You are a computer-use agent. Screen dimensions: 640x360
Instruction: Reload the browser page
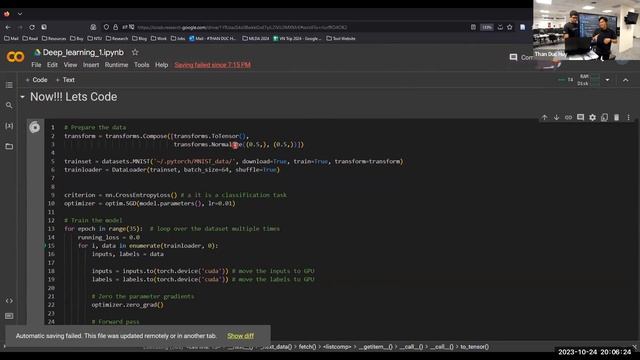(x=32, y=27)
